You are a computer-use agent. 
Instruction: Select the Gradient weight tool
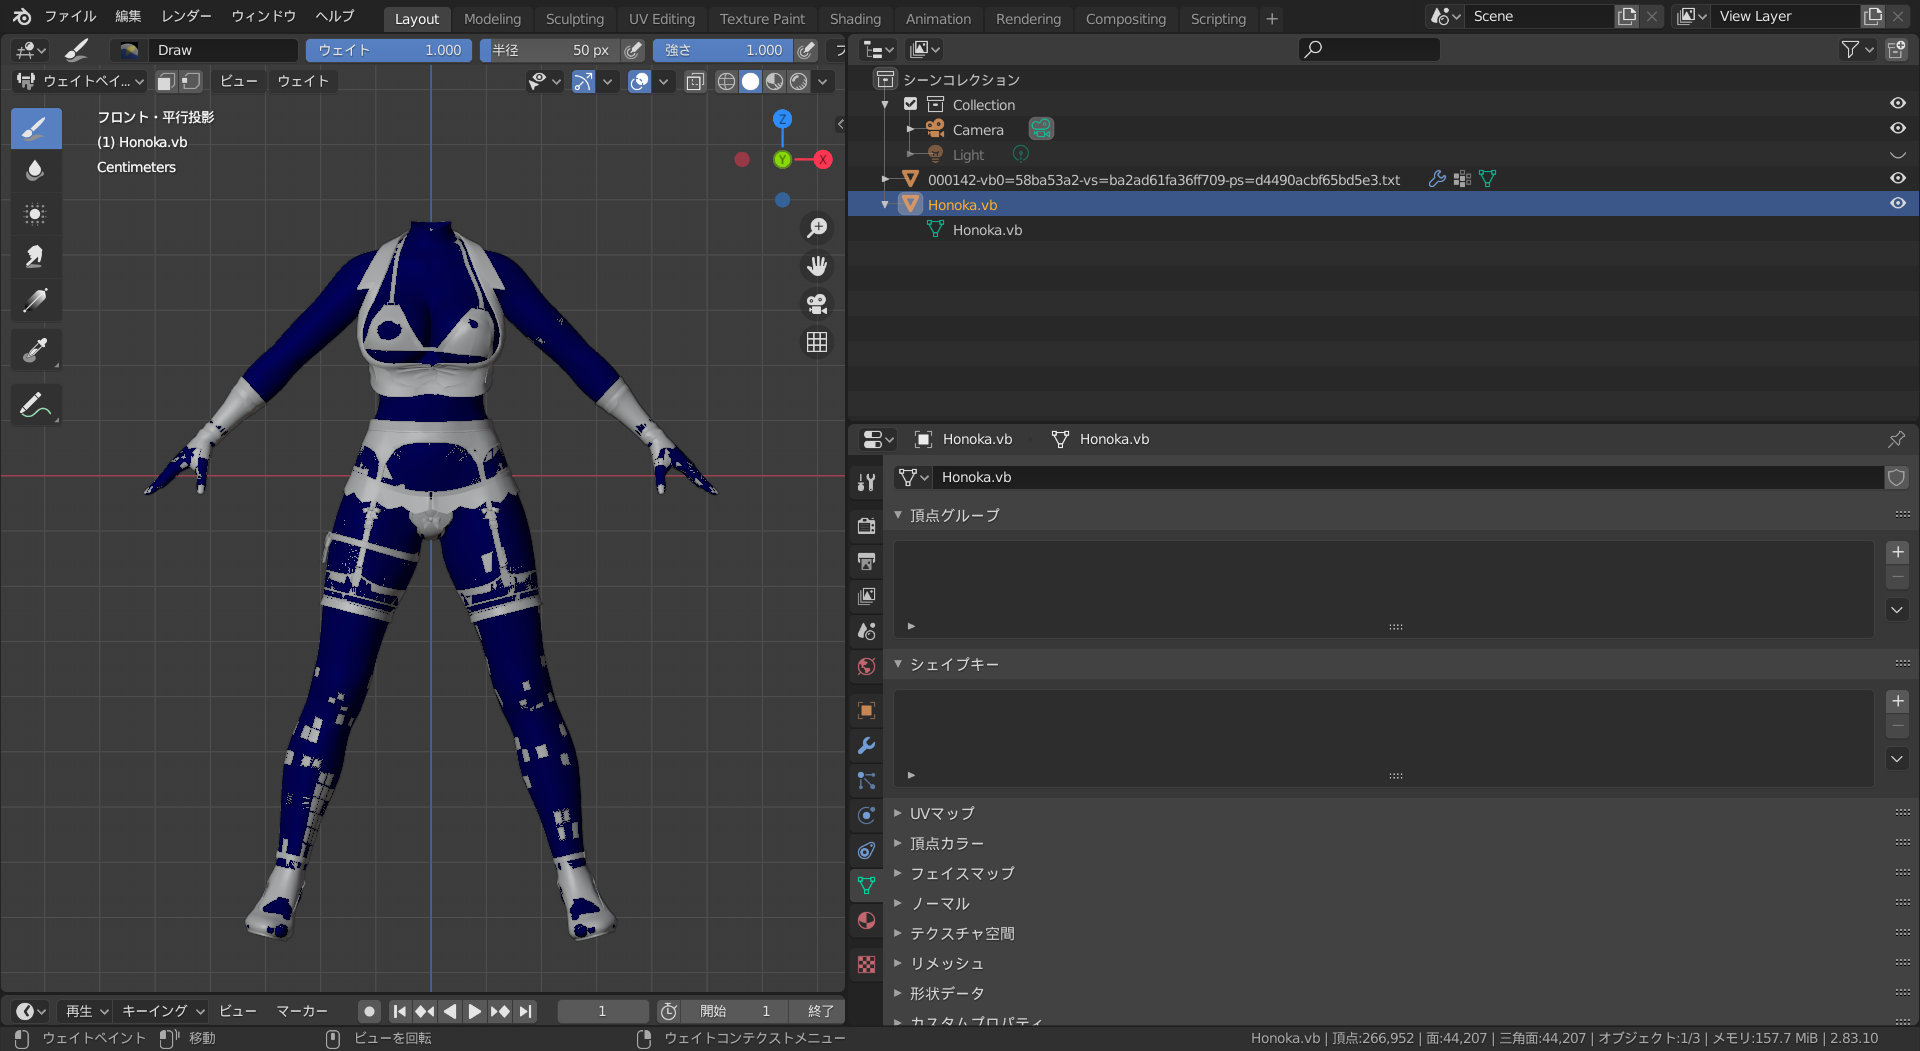35,300
